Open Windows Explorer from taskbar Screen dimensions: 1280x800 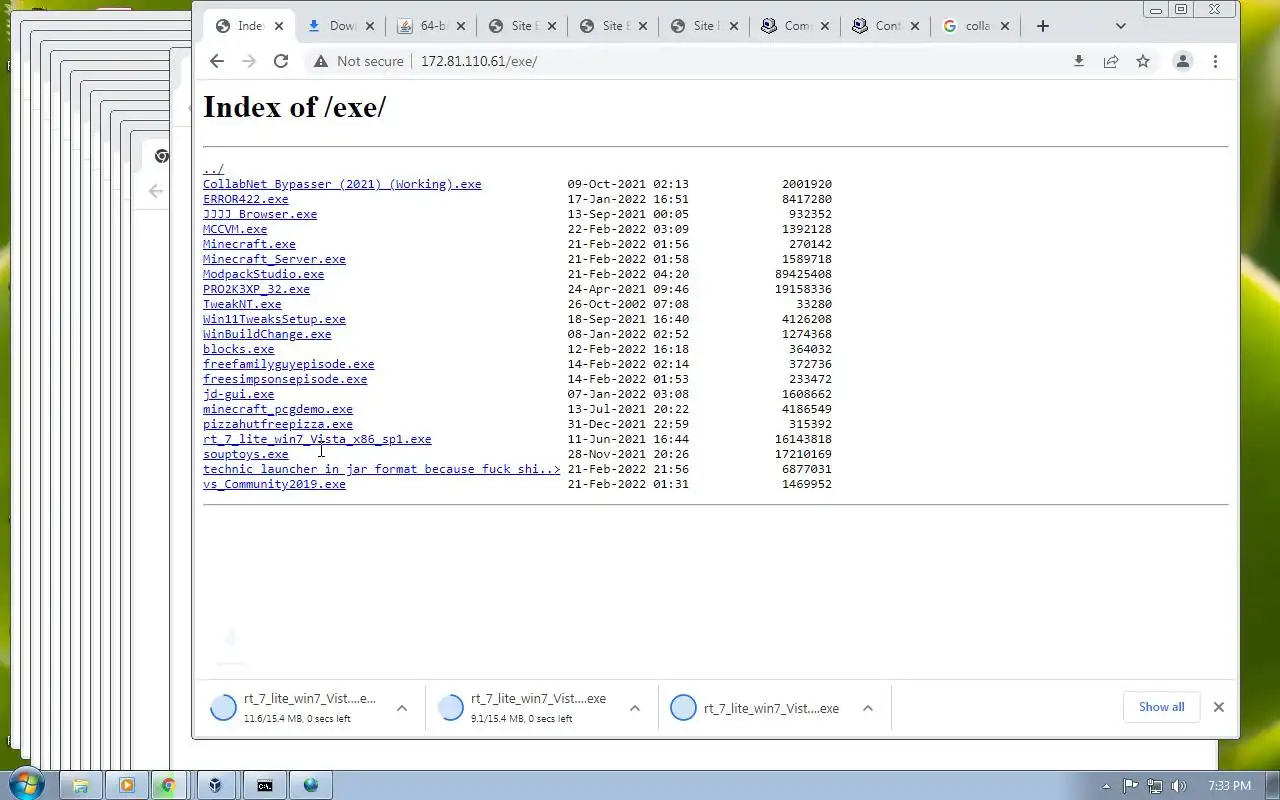[81, 785]
